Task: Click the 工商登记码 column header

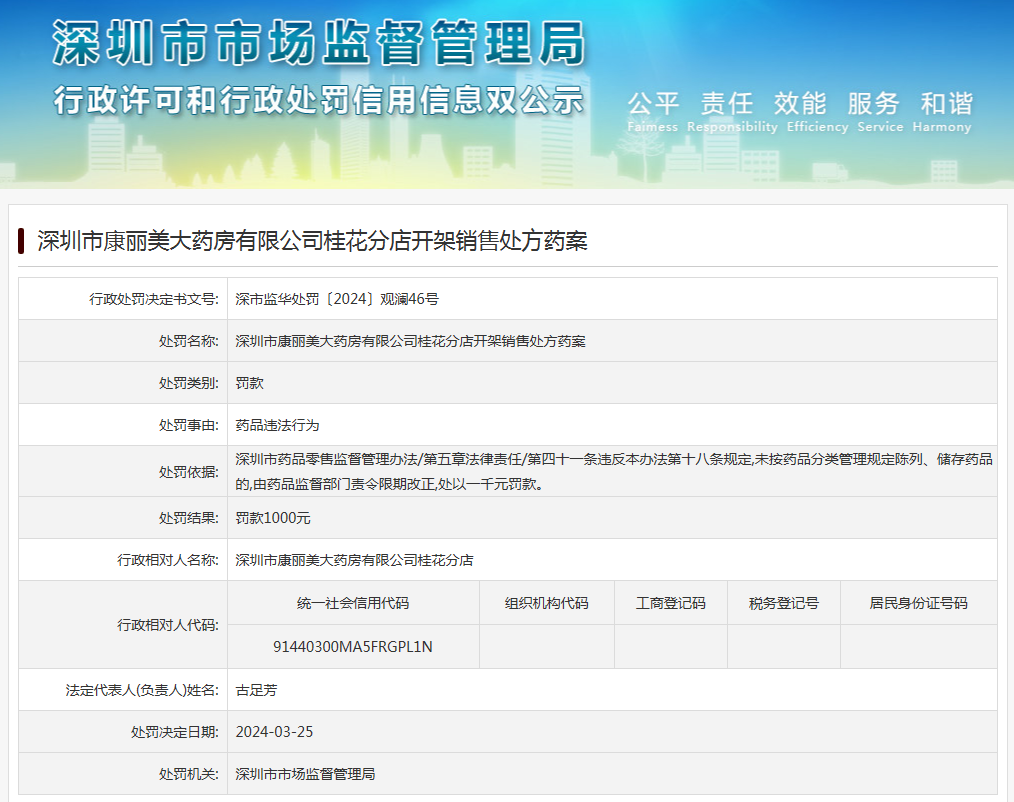Action: point(671,603)
